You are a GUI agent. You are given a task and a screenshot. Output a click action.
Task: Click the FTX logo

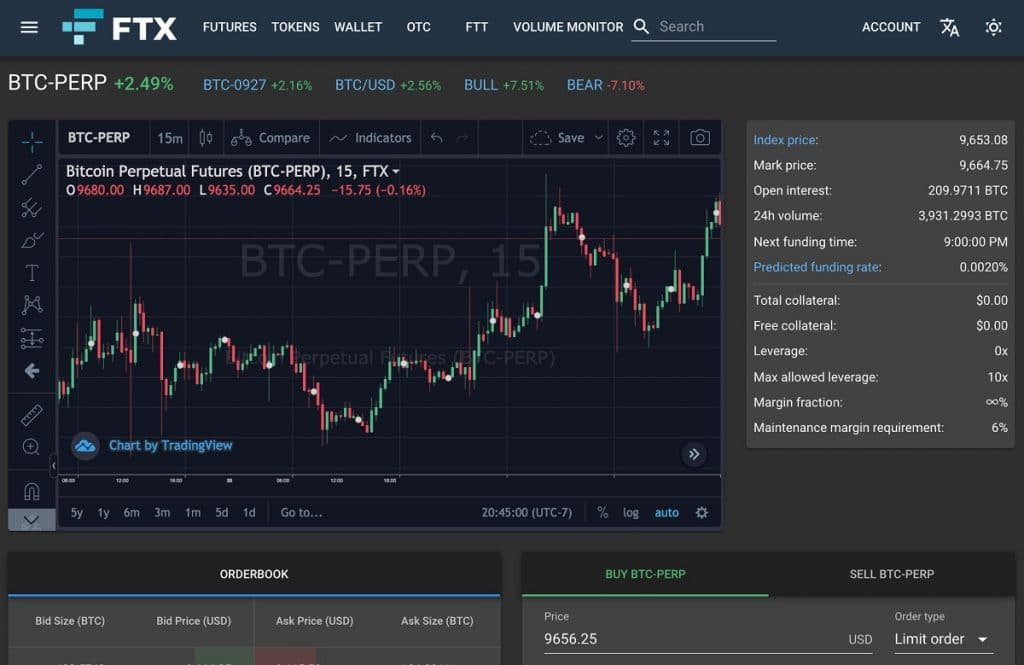(x=120, y=27)
